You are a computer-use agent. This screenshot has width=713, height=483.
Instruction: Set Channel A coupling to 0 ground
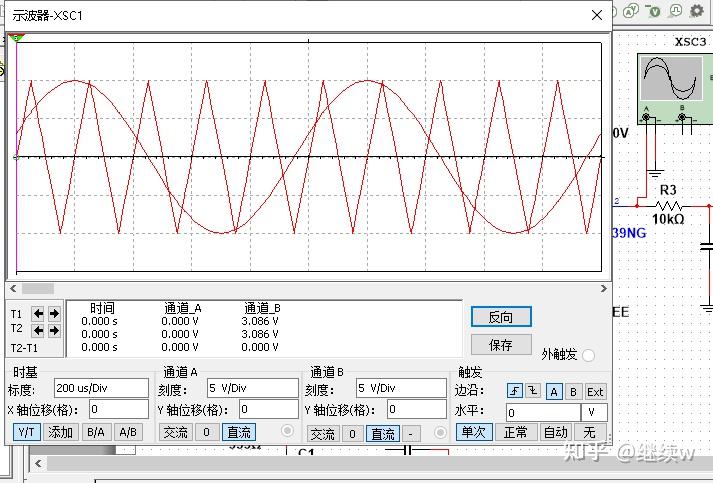click(x=206, y=432)
